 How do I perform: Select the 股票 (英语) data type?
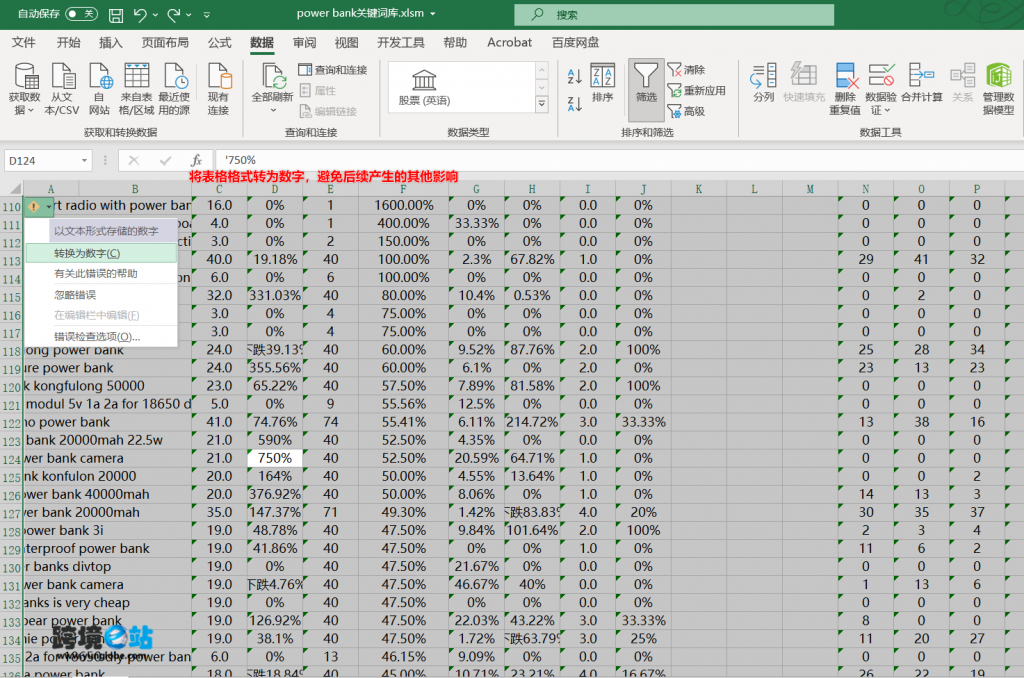[x=424, y=88]
